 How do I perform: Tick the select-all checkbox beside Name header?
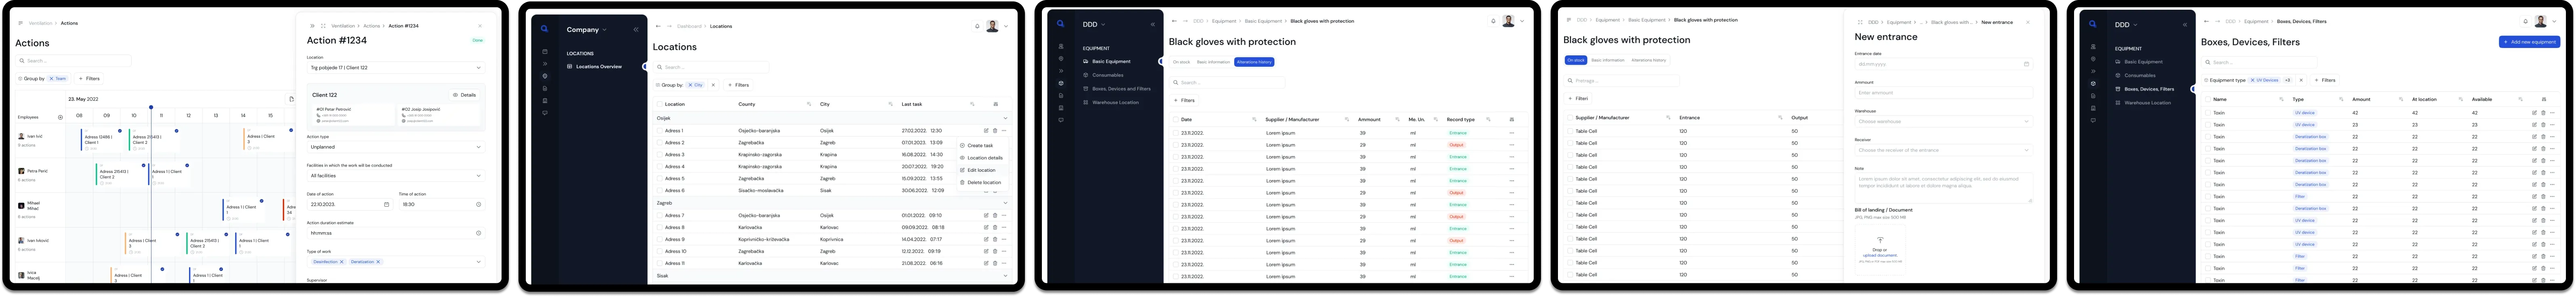(2208, 100)
